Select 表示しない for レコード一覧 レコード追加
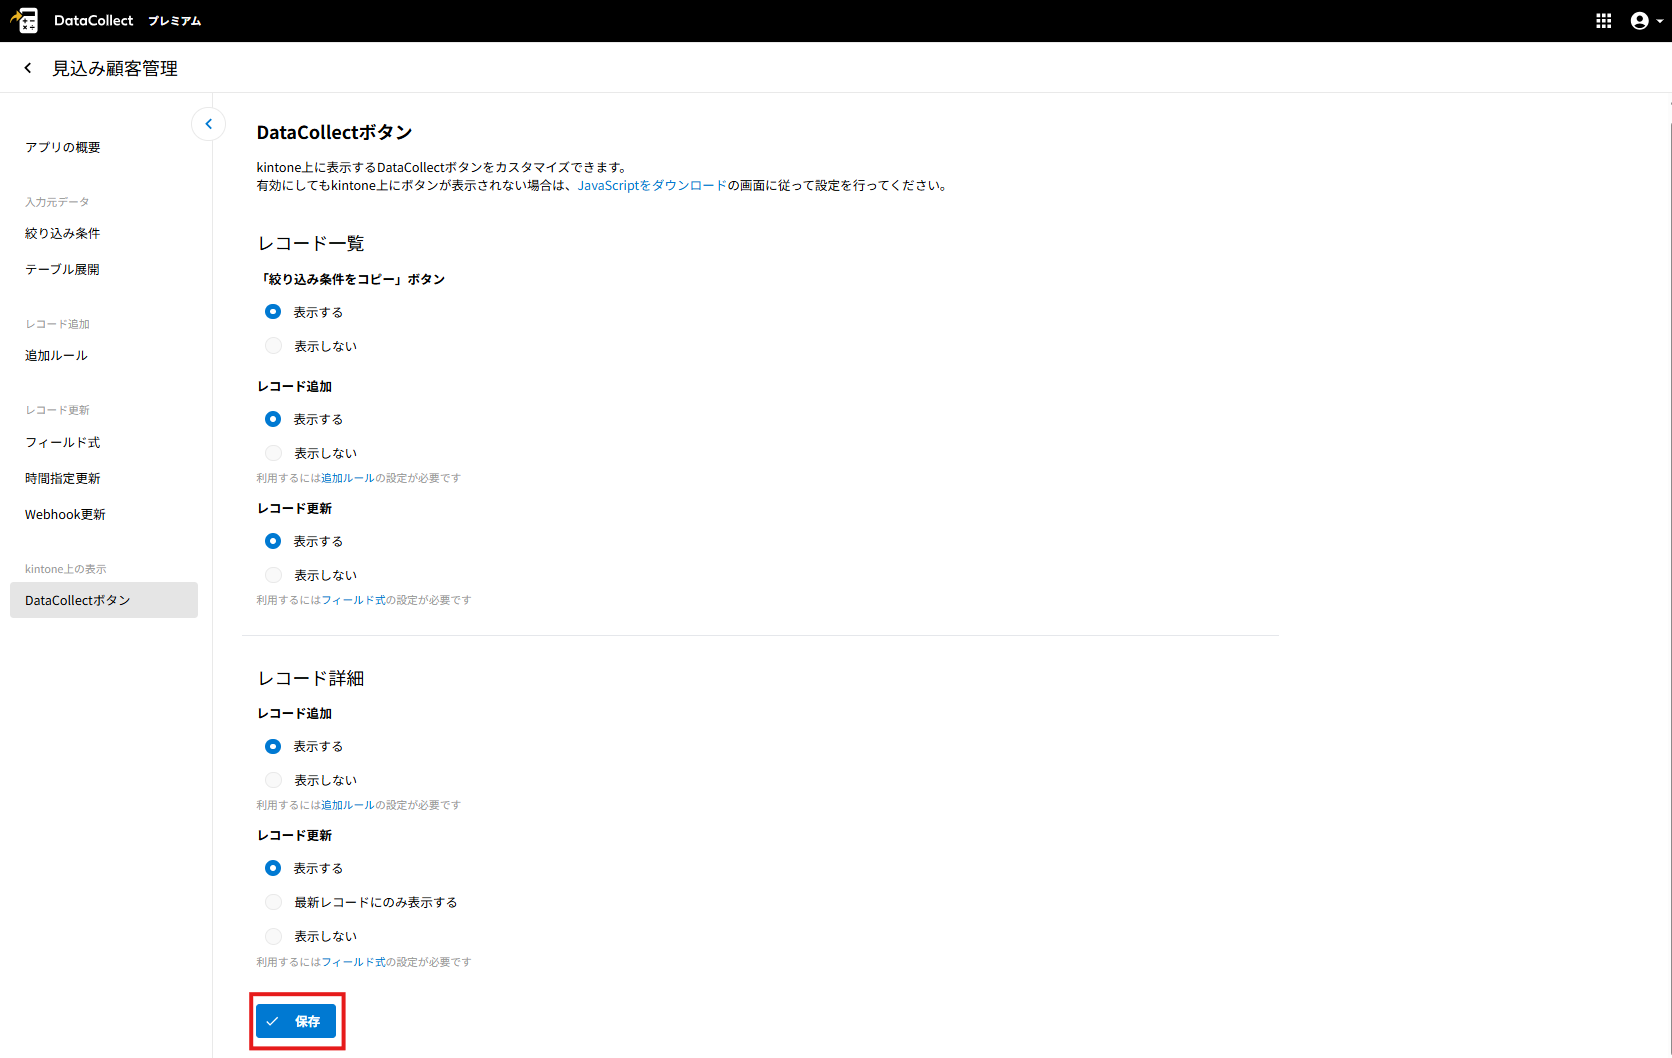This screenshot has height=1058, width=1672. pos(273,453)
